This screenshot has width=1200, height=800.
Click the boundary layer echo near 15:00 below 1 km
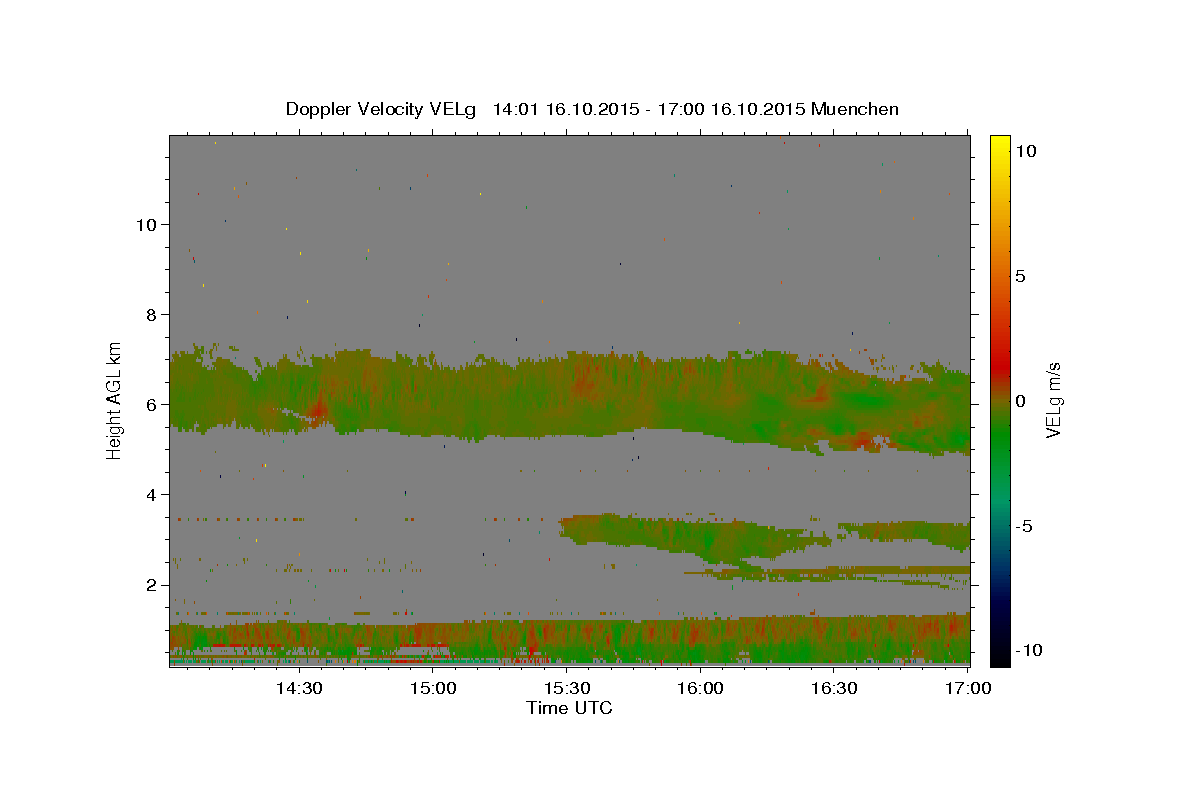(433, 642)
